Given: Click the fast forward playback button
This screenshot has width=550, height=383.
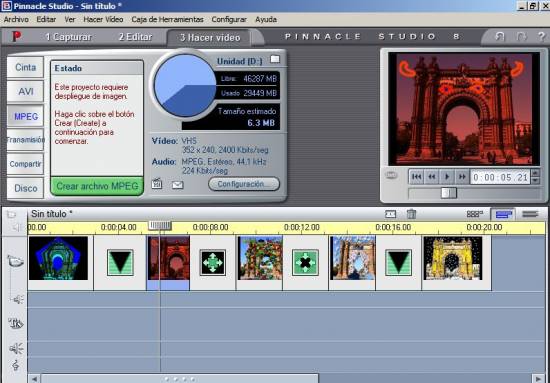Looking at the screenshot, I should coord(462,177).
